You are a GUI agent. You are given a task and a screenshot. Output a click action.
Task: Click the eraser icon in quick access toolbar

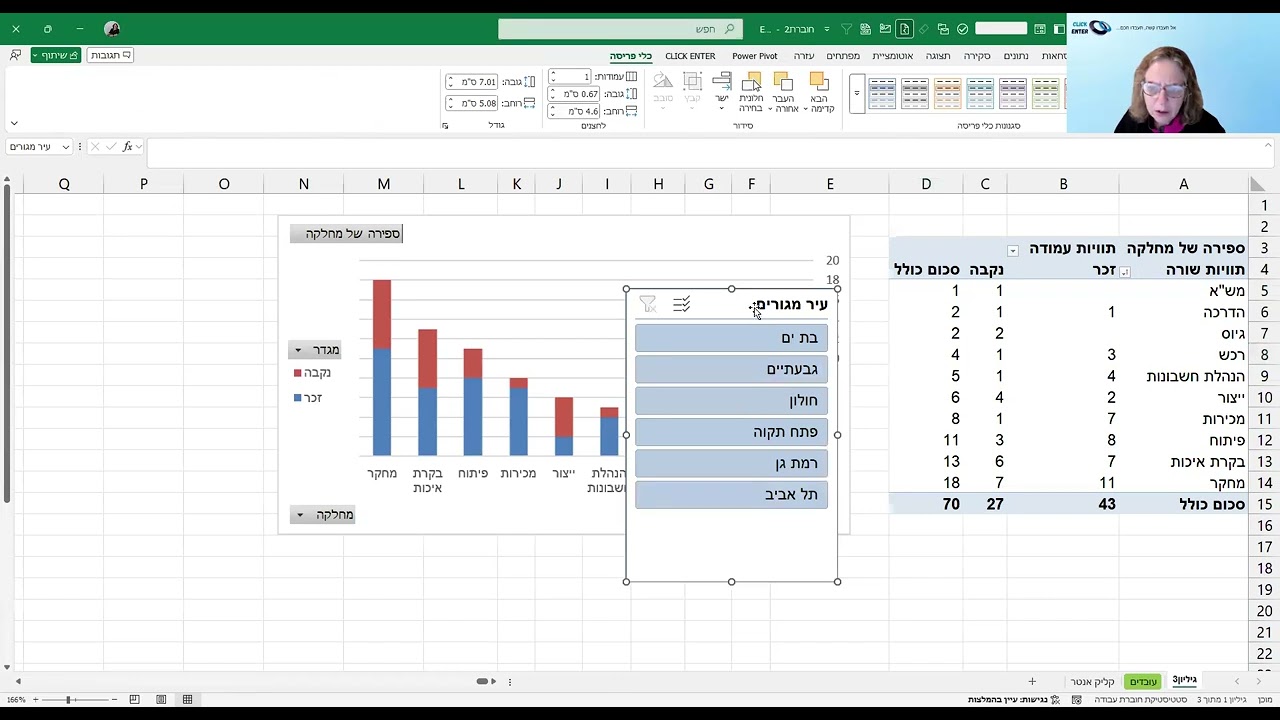pos(923,29)
